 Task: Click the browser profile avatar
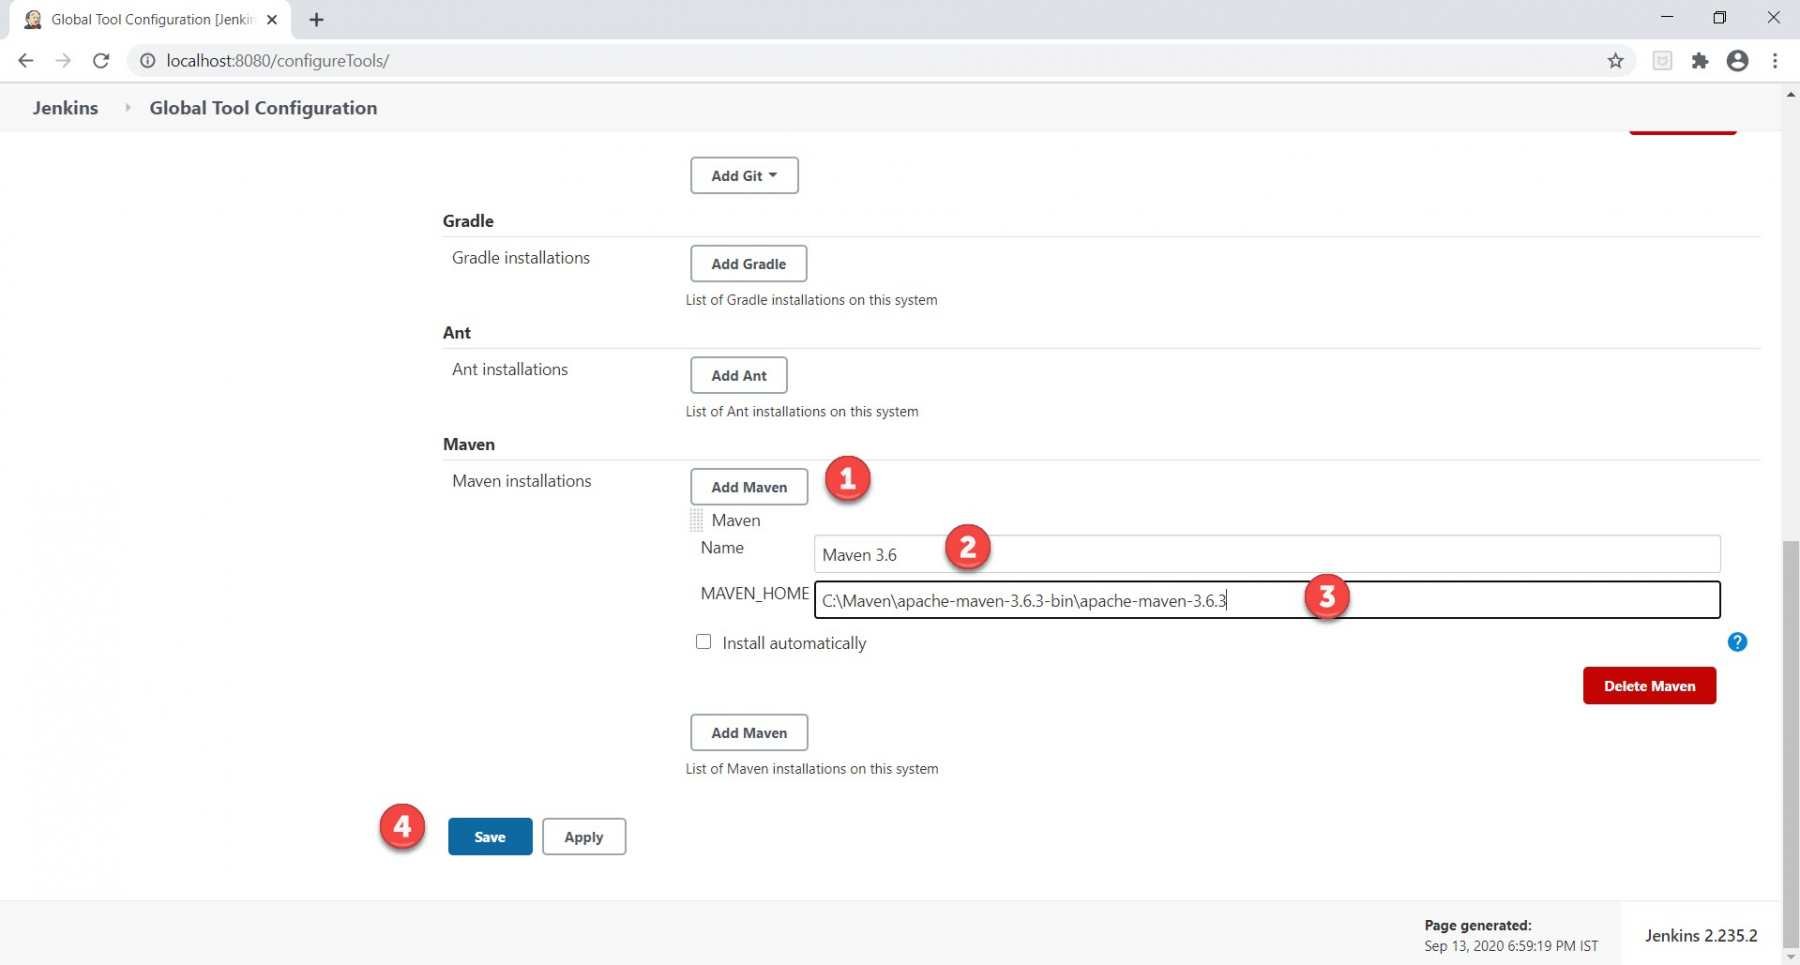pyautogui.click(x=1738, y=60)
